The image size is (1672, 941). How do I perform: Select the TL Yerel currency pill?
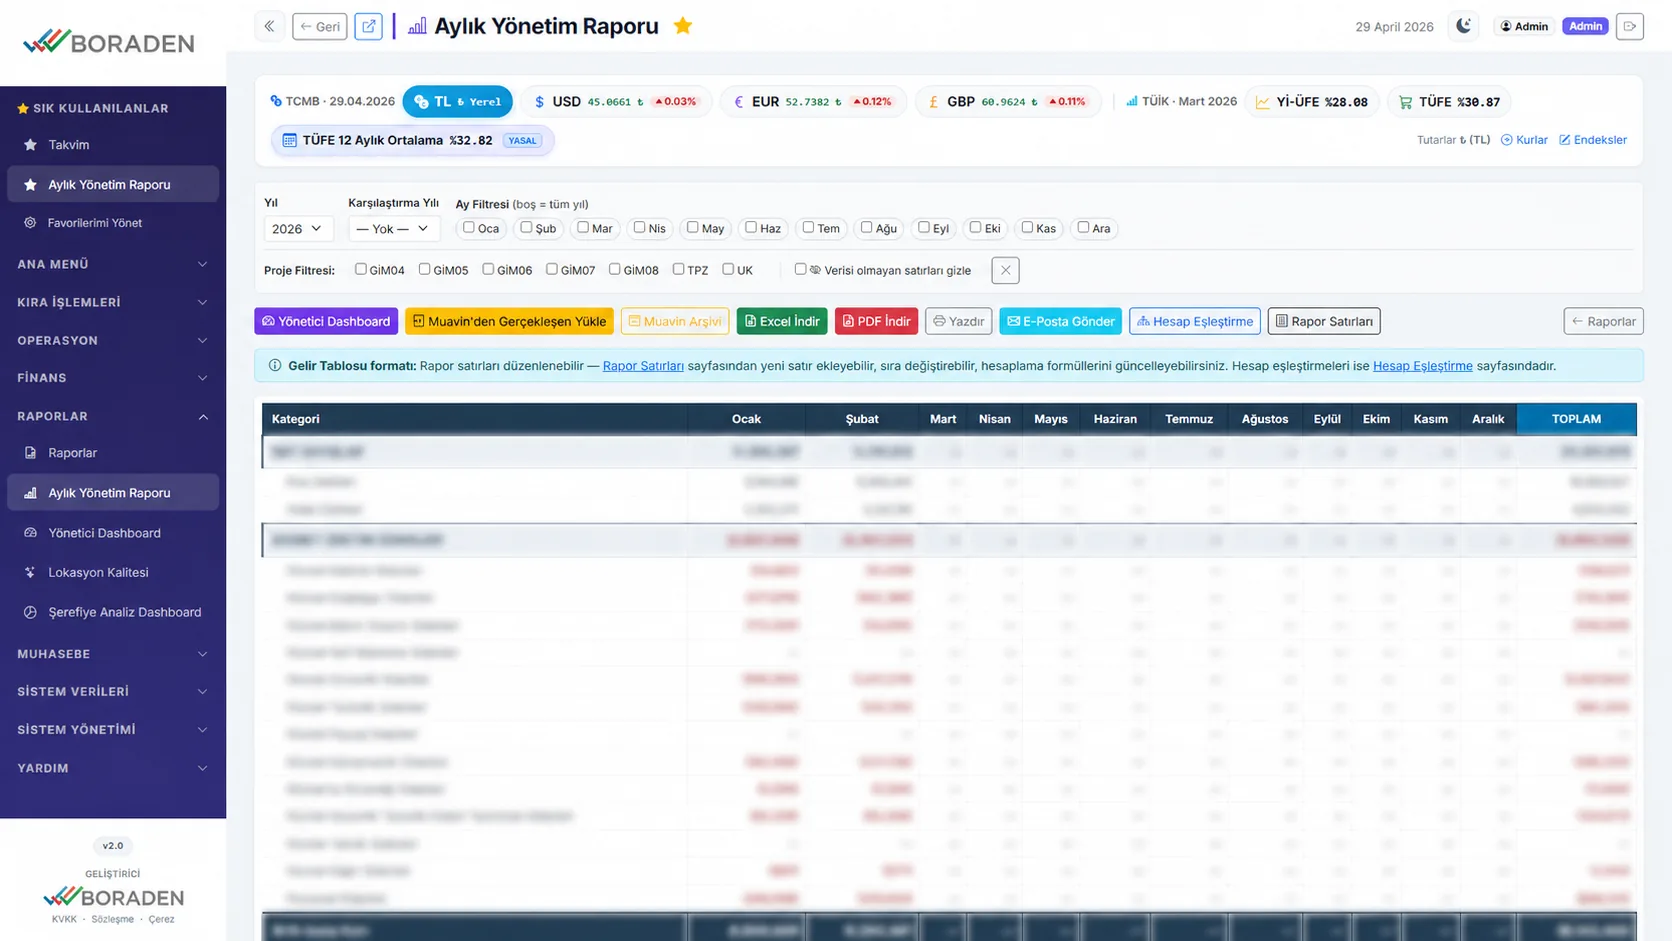[457, 102]
